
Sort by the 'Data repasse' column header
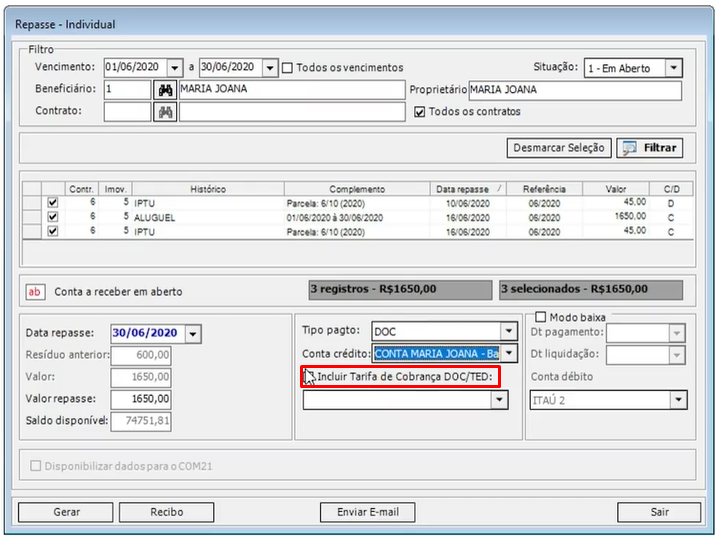coord(463,189)
